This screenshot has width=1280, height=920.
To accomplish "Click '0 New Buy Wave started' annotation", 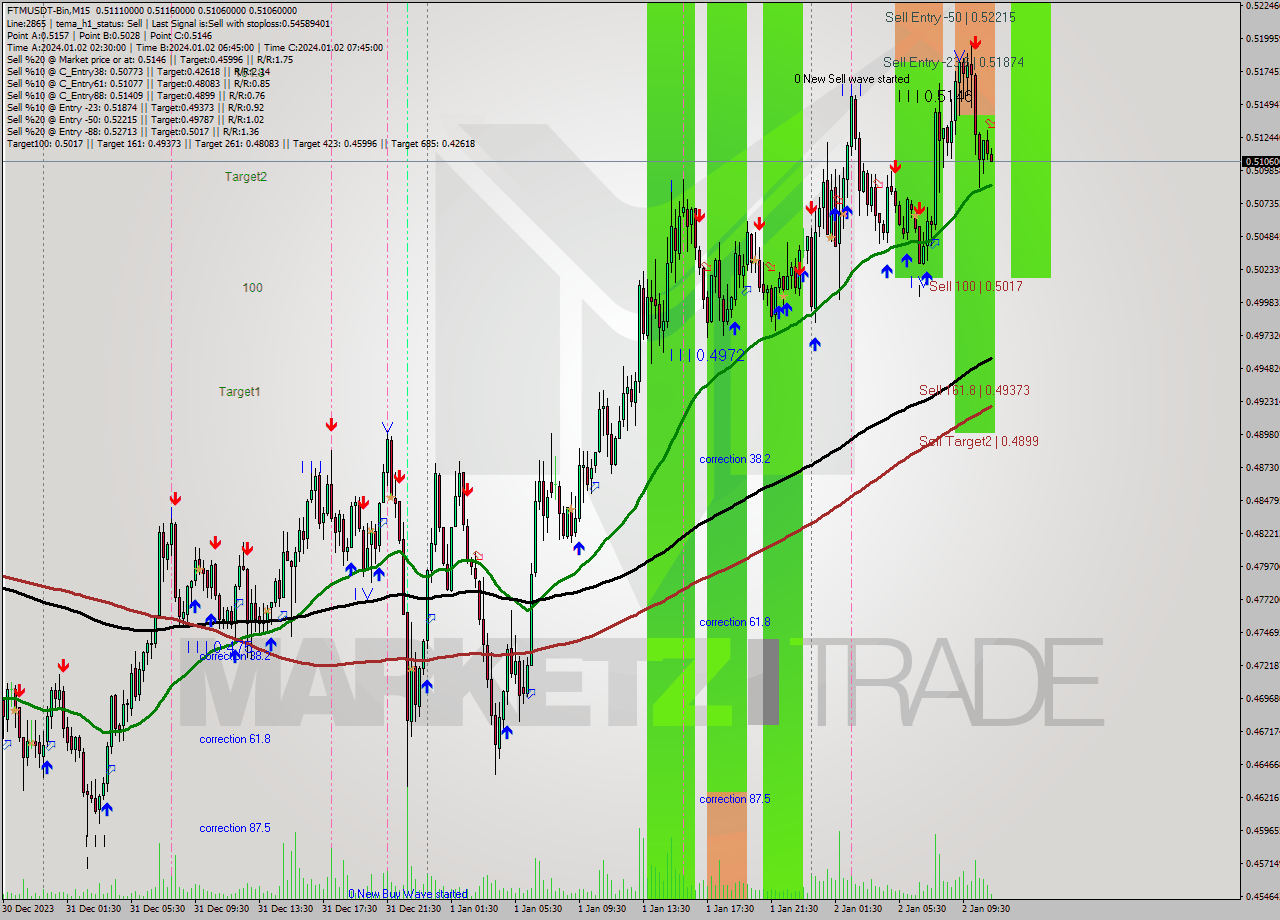I will point(408,894).
